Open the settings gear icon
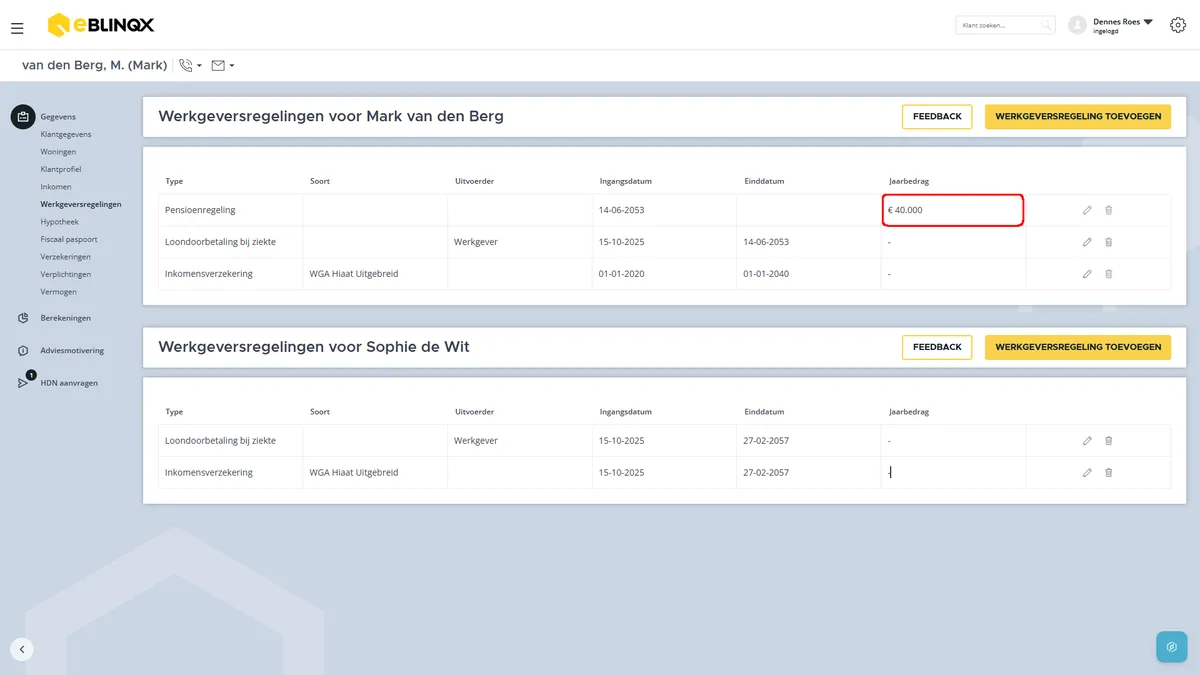Viewport: 1200px width, 675px height. 1177,25
